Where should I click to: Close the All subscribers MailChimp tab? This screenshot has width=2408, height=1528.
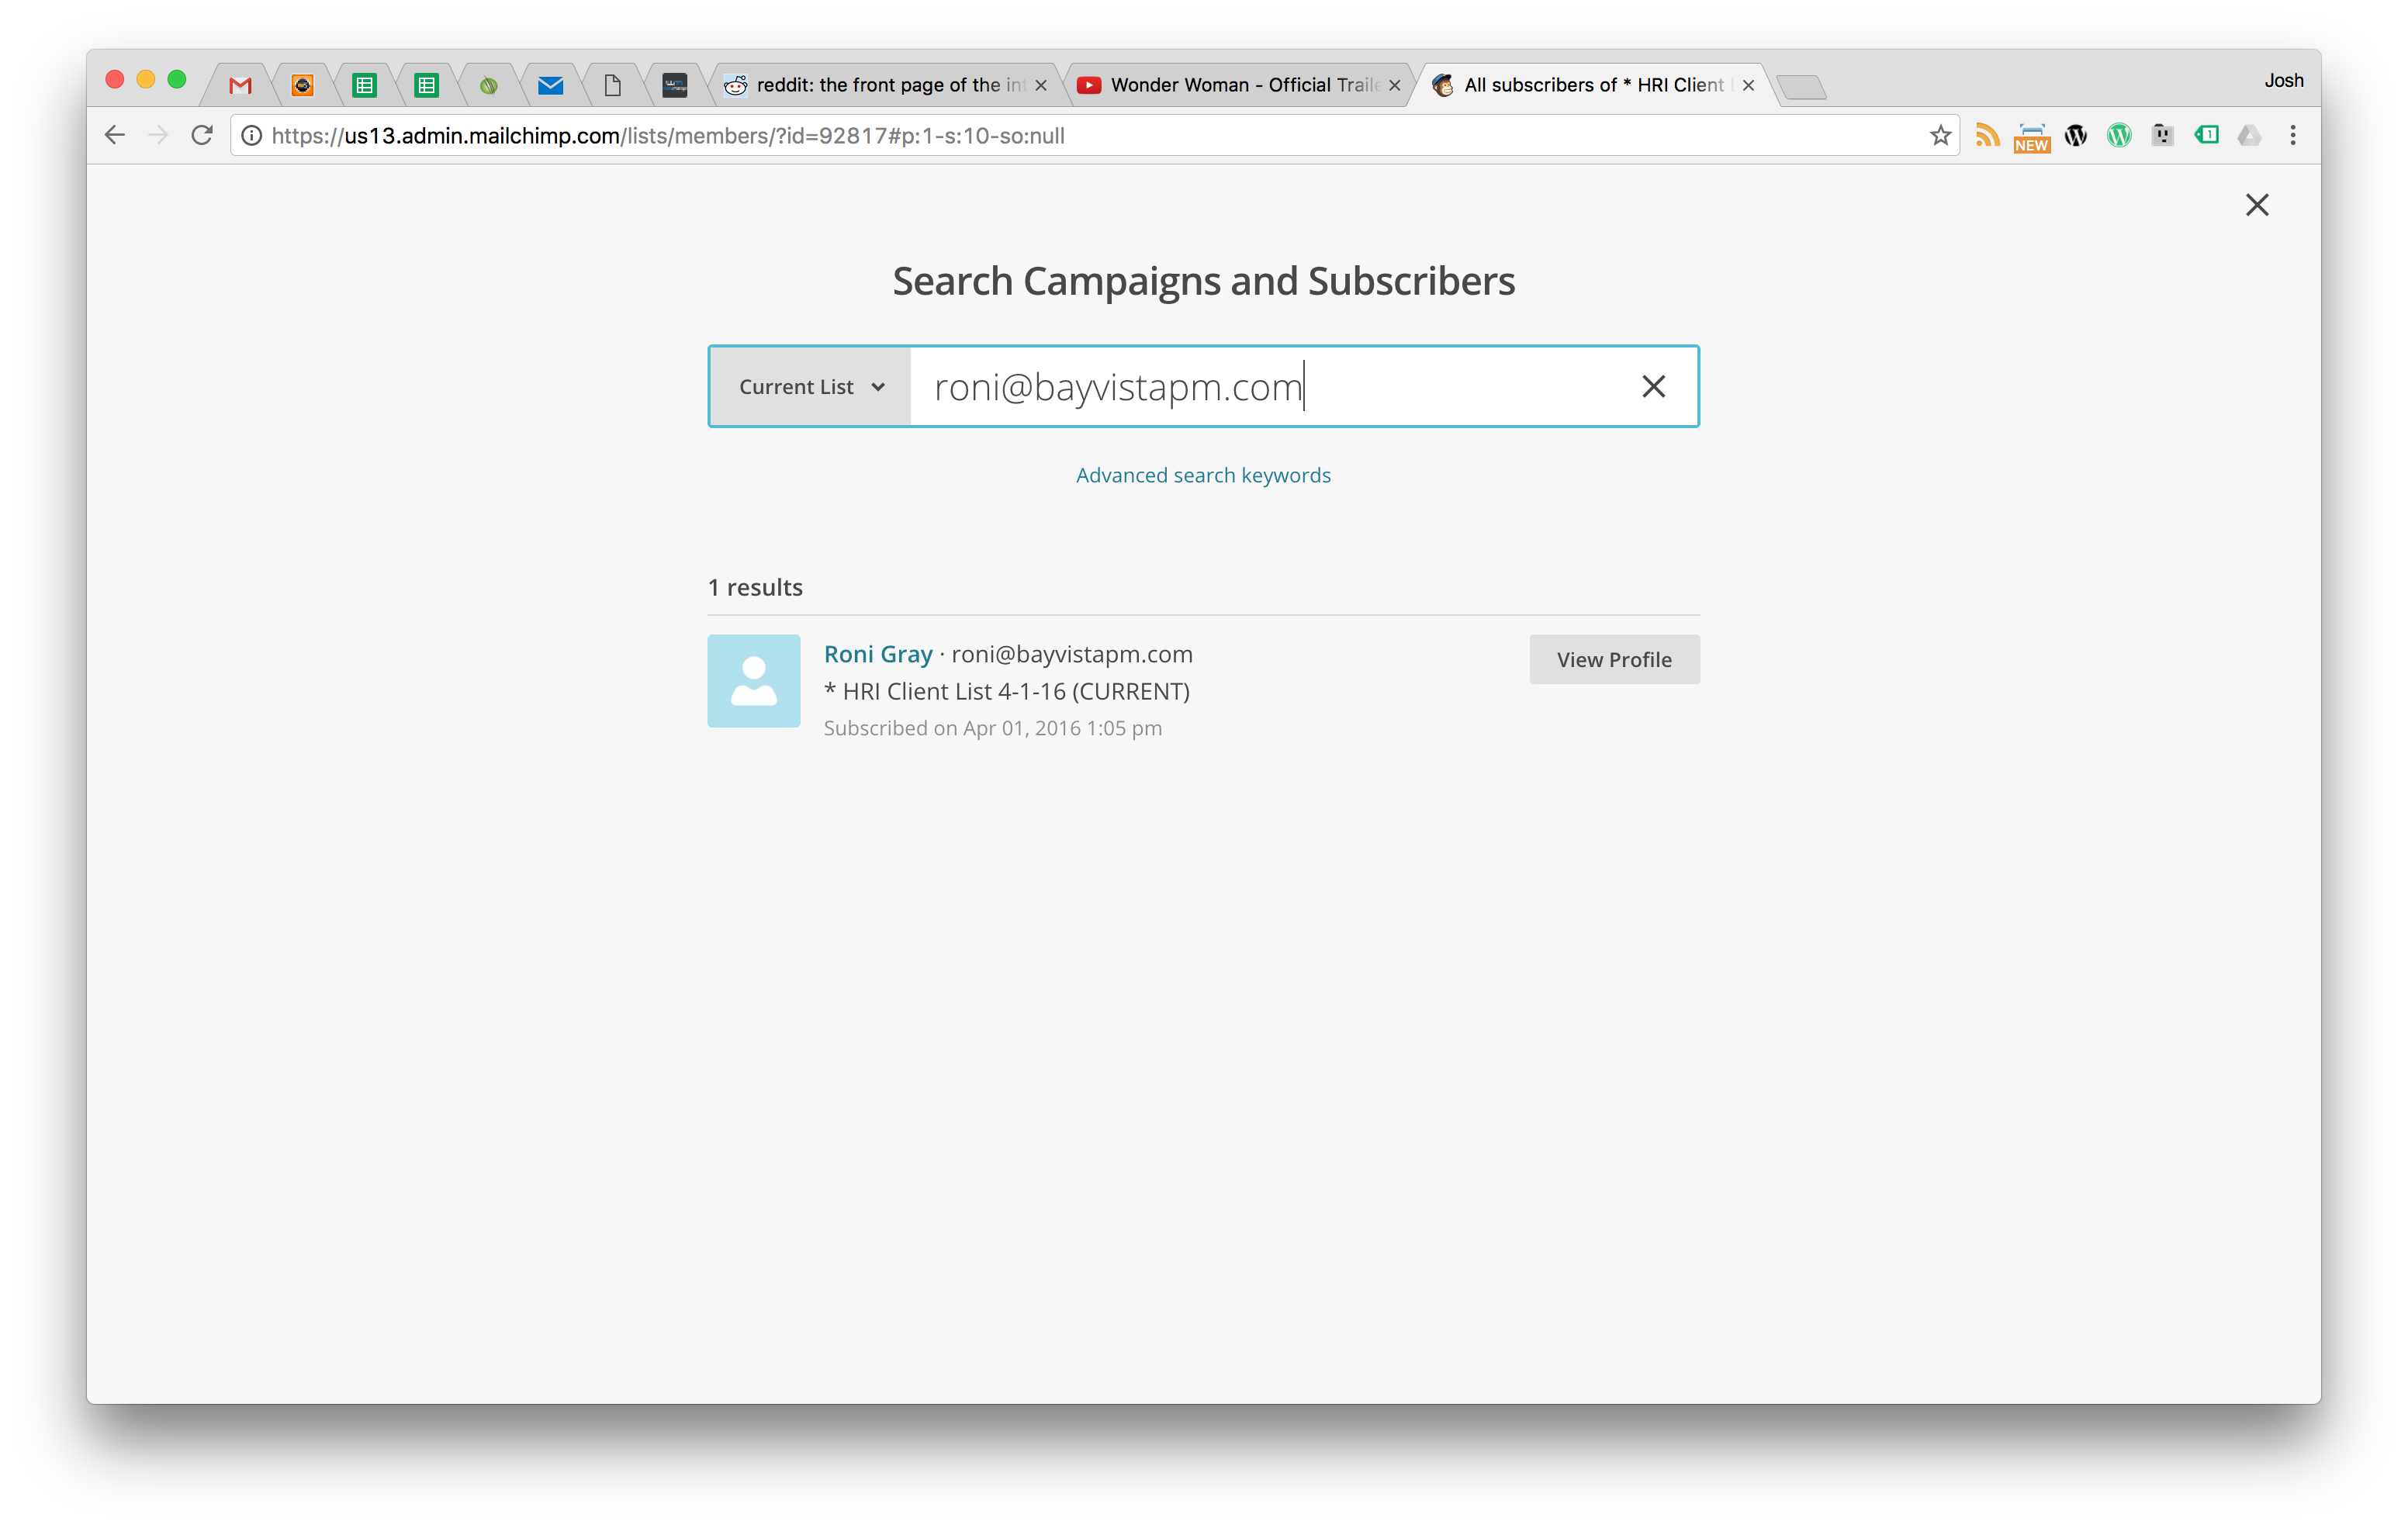pyautogui.click(x=1748, y=85)
